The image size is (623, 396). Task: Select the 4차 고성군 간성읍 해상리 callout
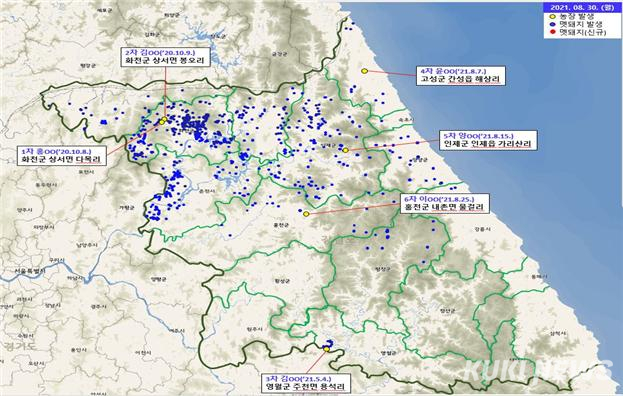pyautogui.click(x=461, y=75)
